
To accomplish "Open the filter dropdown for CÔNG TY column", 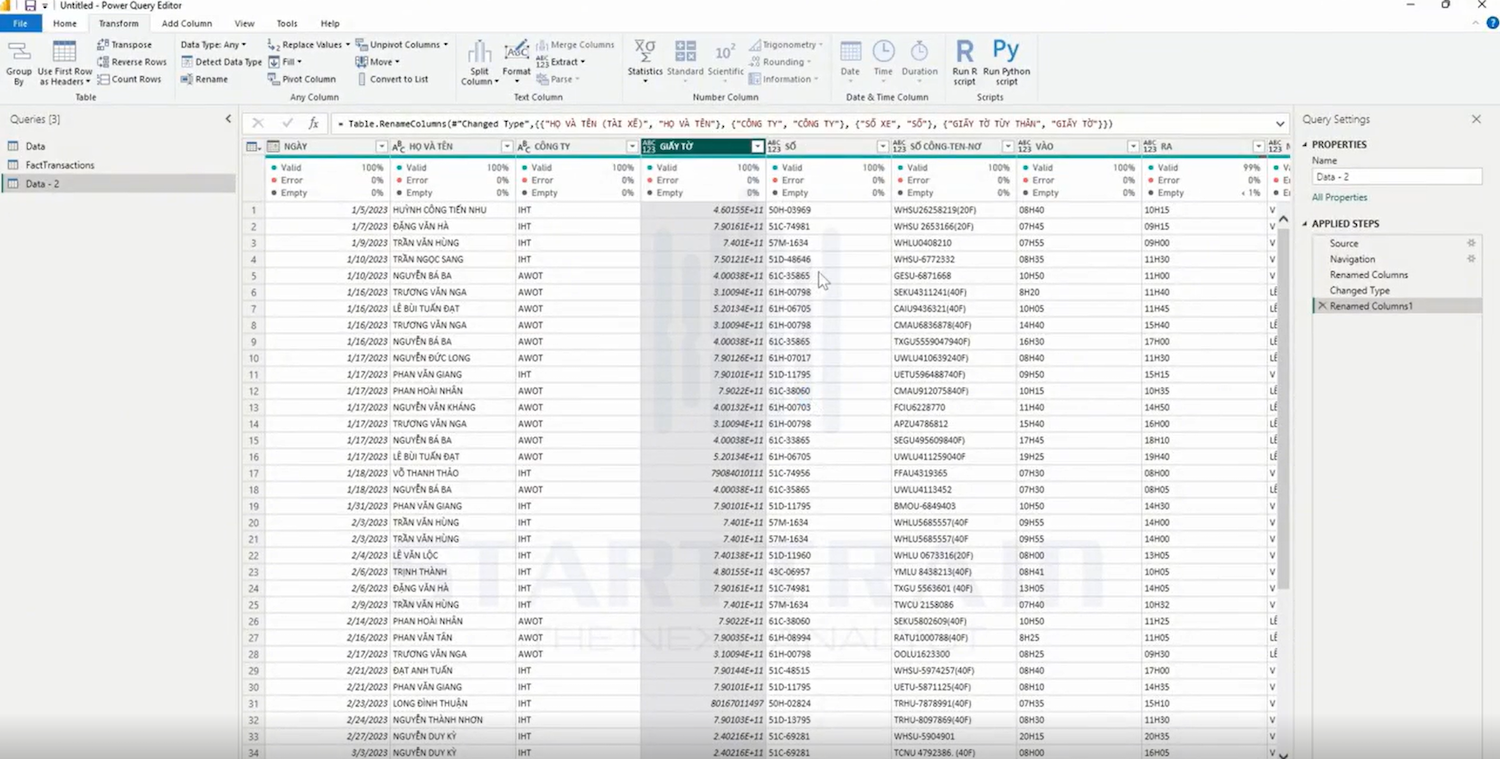I will [631, 147].
